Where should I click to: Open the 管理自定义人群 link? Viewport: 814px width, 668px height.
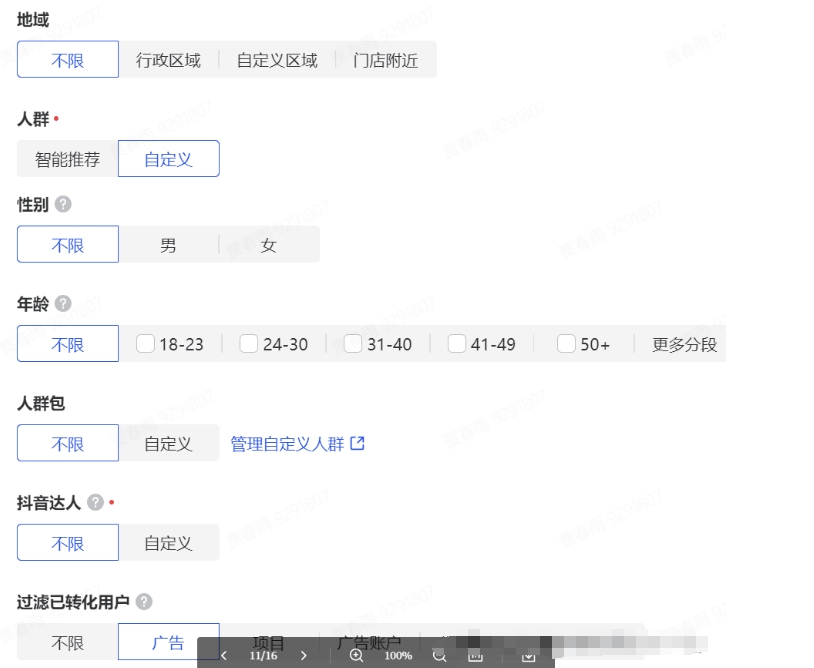click(287, 444)
